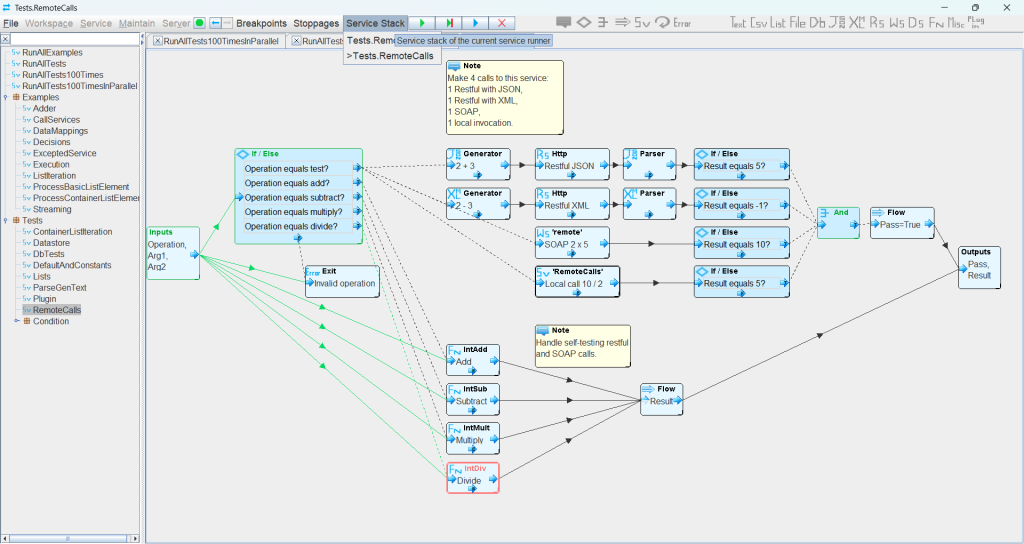The width and height of the screenshot is (1024, 544).
Task: Select the diamond If/Else decision palette icon
Action: point(584,22)
